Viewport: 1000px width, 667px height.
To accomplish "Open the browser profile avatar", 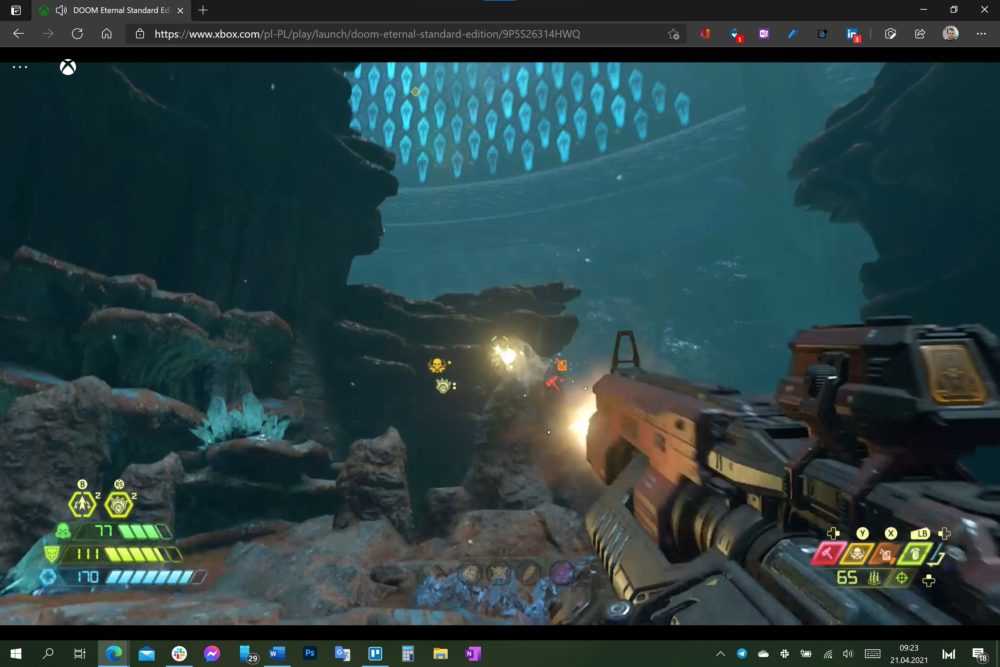I will (x=950, y=34).
